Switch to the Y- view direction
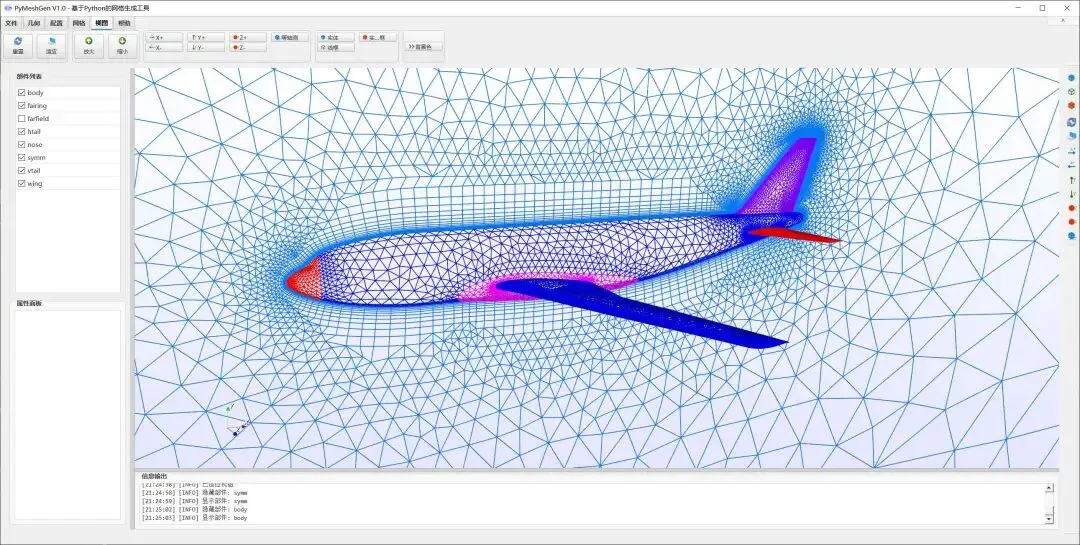 206,48
